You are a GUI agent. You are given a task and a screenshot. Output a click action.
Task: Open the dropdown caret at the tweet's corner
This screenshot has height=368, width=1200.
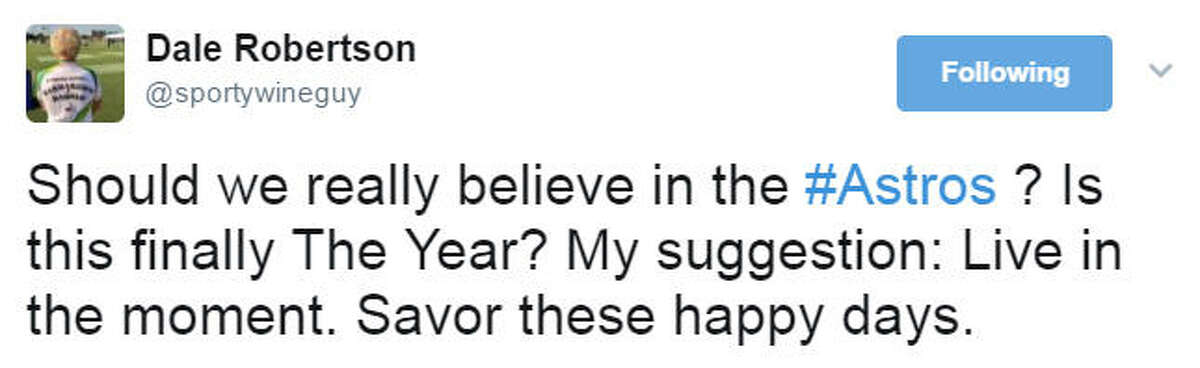coord(1160,71)
